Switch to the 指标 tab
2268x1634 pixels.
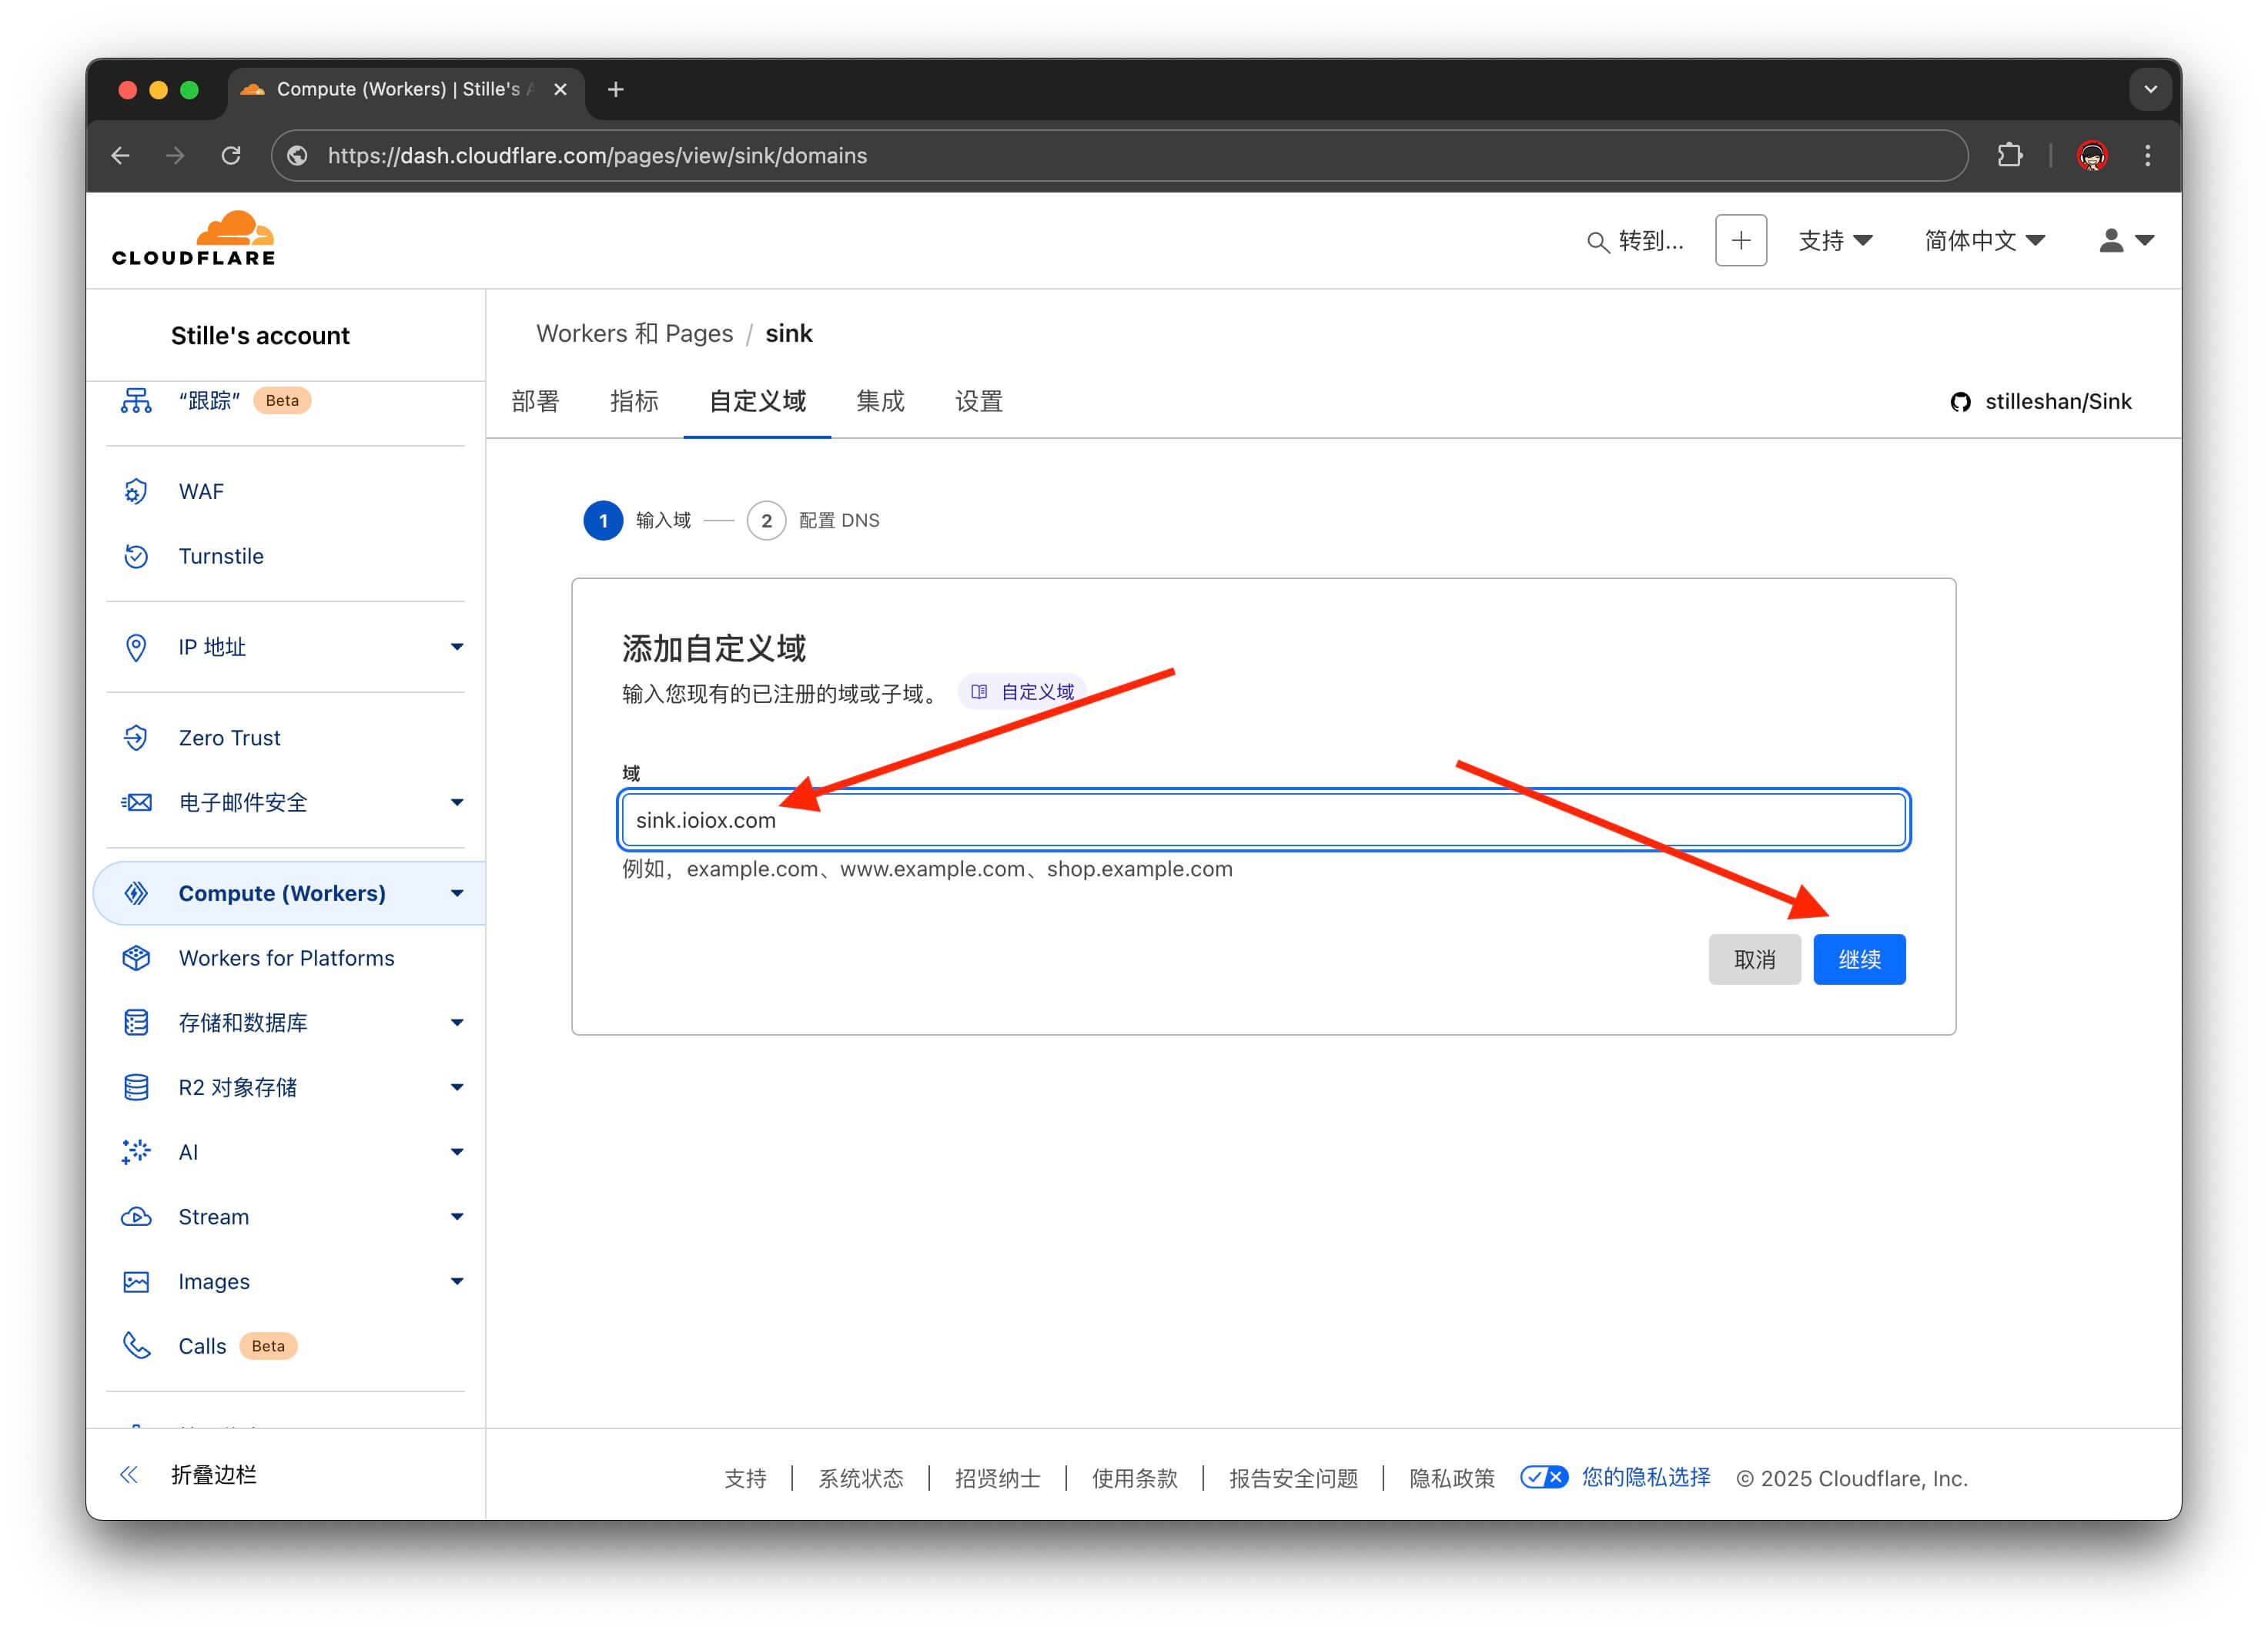click(x=634, y=401)
